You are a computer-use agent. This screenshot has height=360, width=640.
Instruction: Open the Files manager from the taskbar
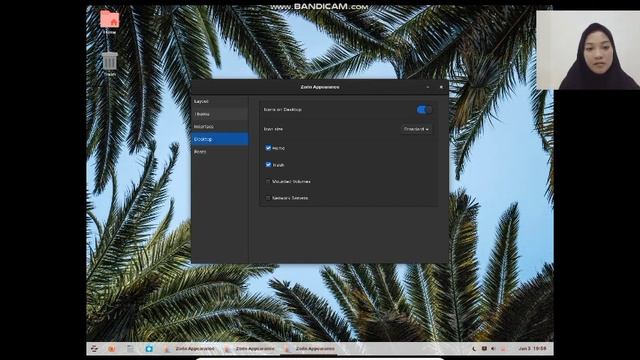coord(130,349)
